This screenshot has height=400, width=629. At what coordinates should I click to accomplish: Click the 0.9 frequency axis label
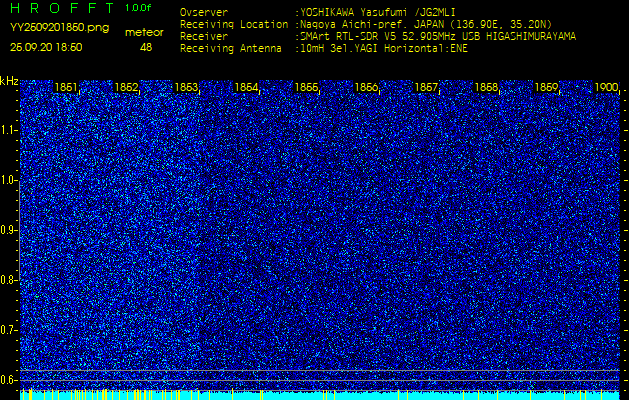click(9, 229)
